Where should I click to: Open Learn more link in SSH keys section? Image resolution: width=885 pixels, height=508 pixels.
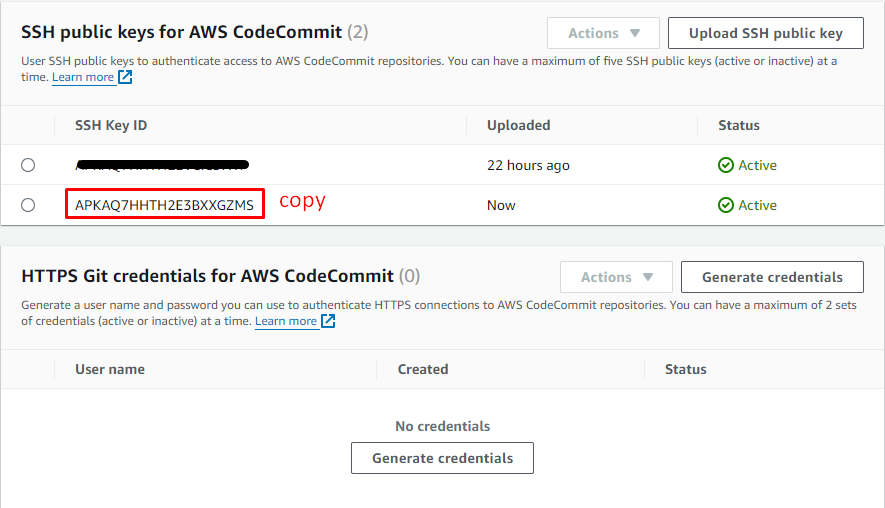[83, 77]
